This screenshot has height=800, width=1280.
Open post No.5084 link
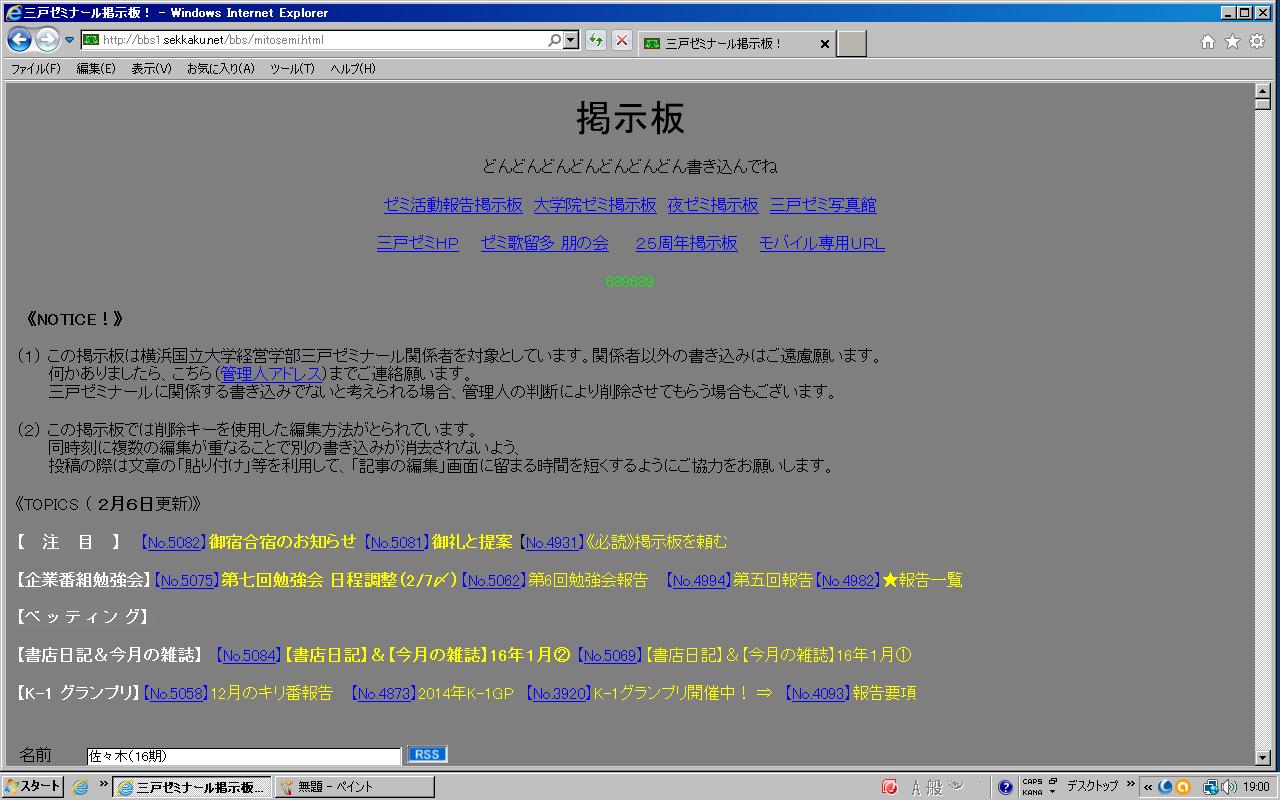click(x=249, y=656)
